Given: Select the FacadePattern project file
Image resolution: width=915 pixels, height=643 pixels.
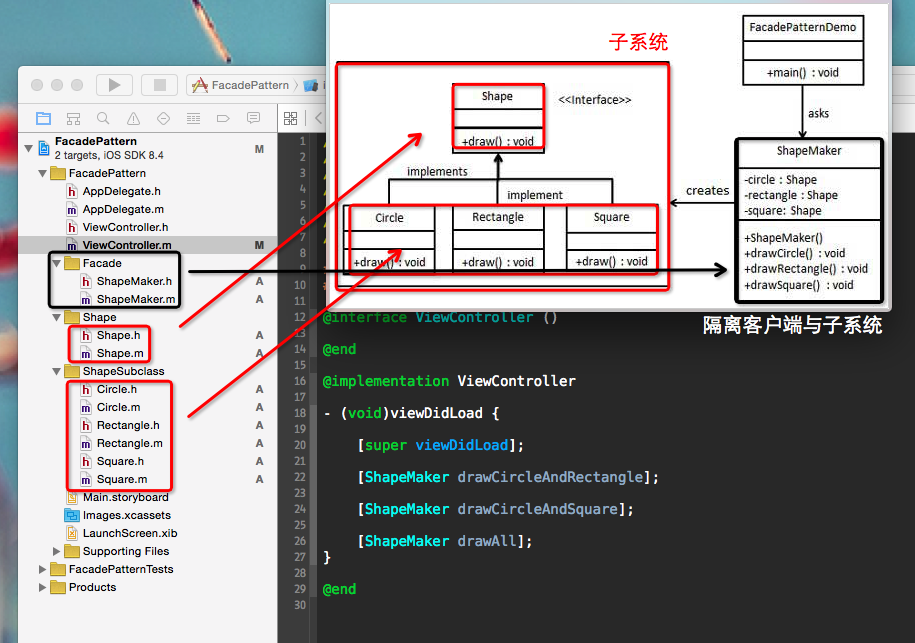Looking at the screenshot, I should click(x=147, y=148).
